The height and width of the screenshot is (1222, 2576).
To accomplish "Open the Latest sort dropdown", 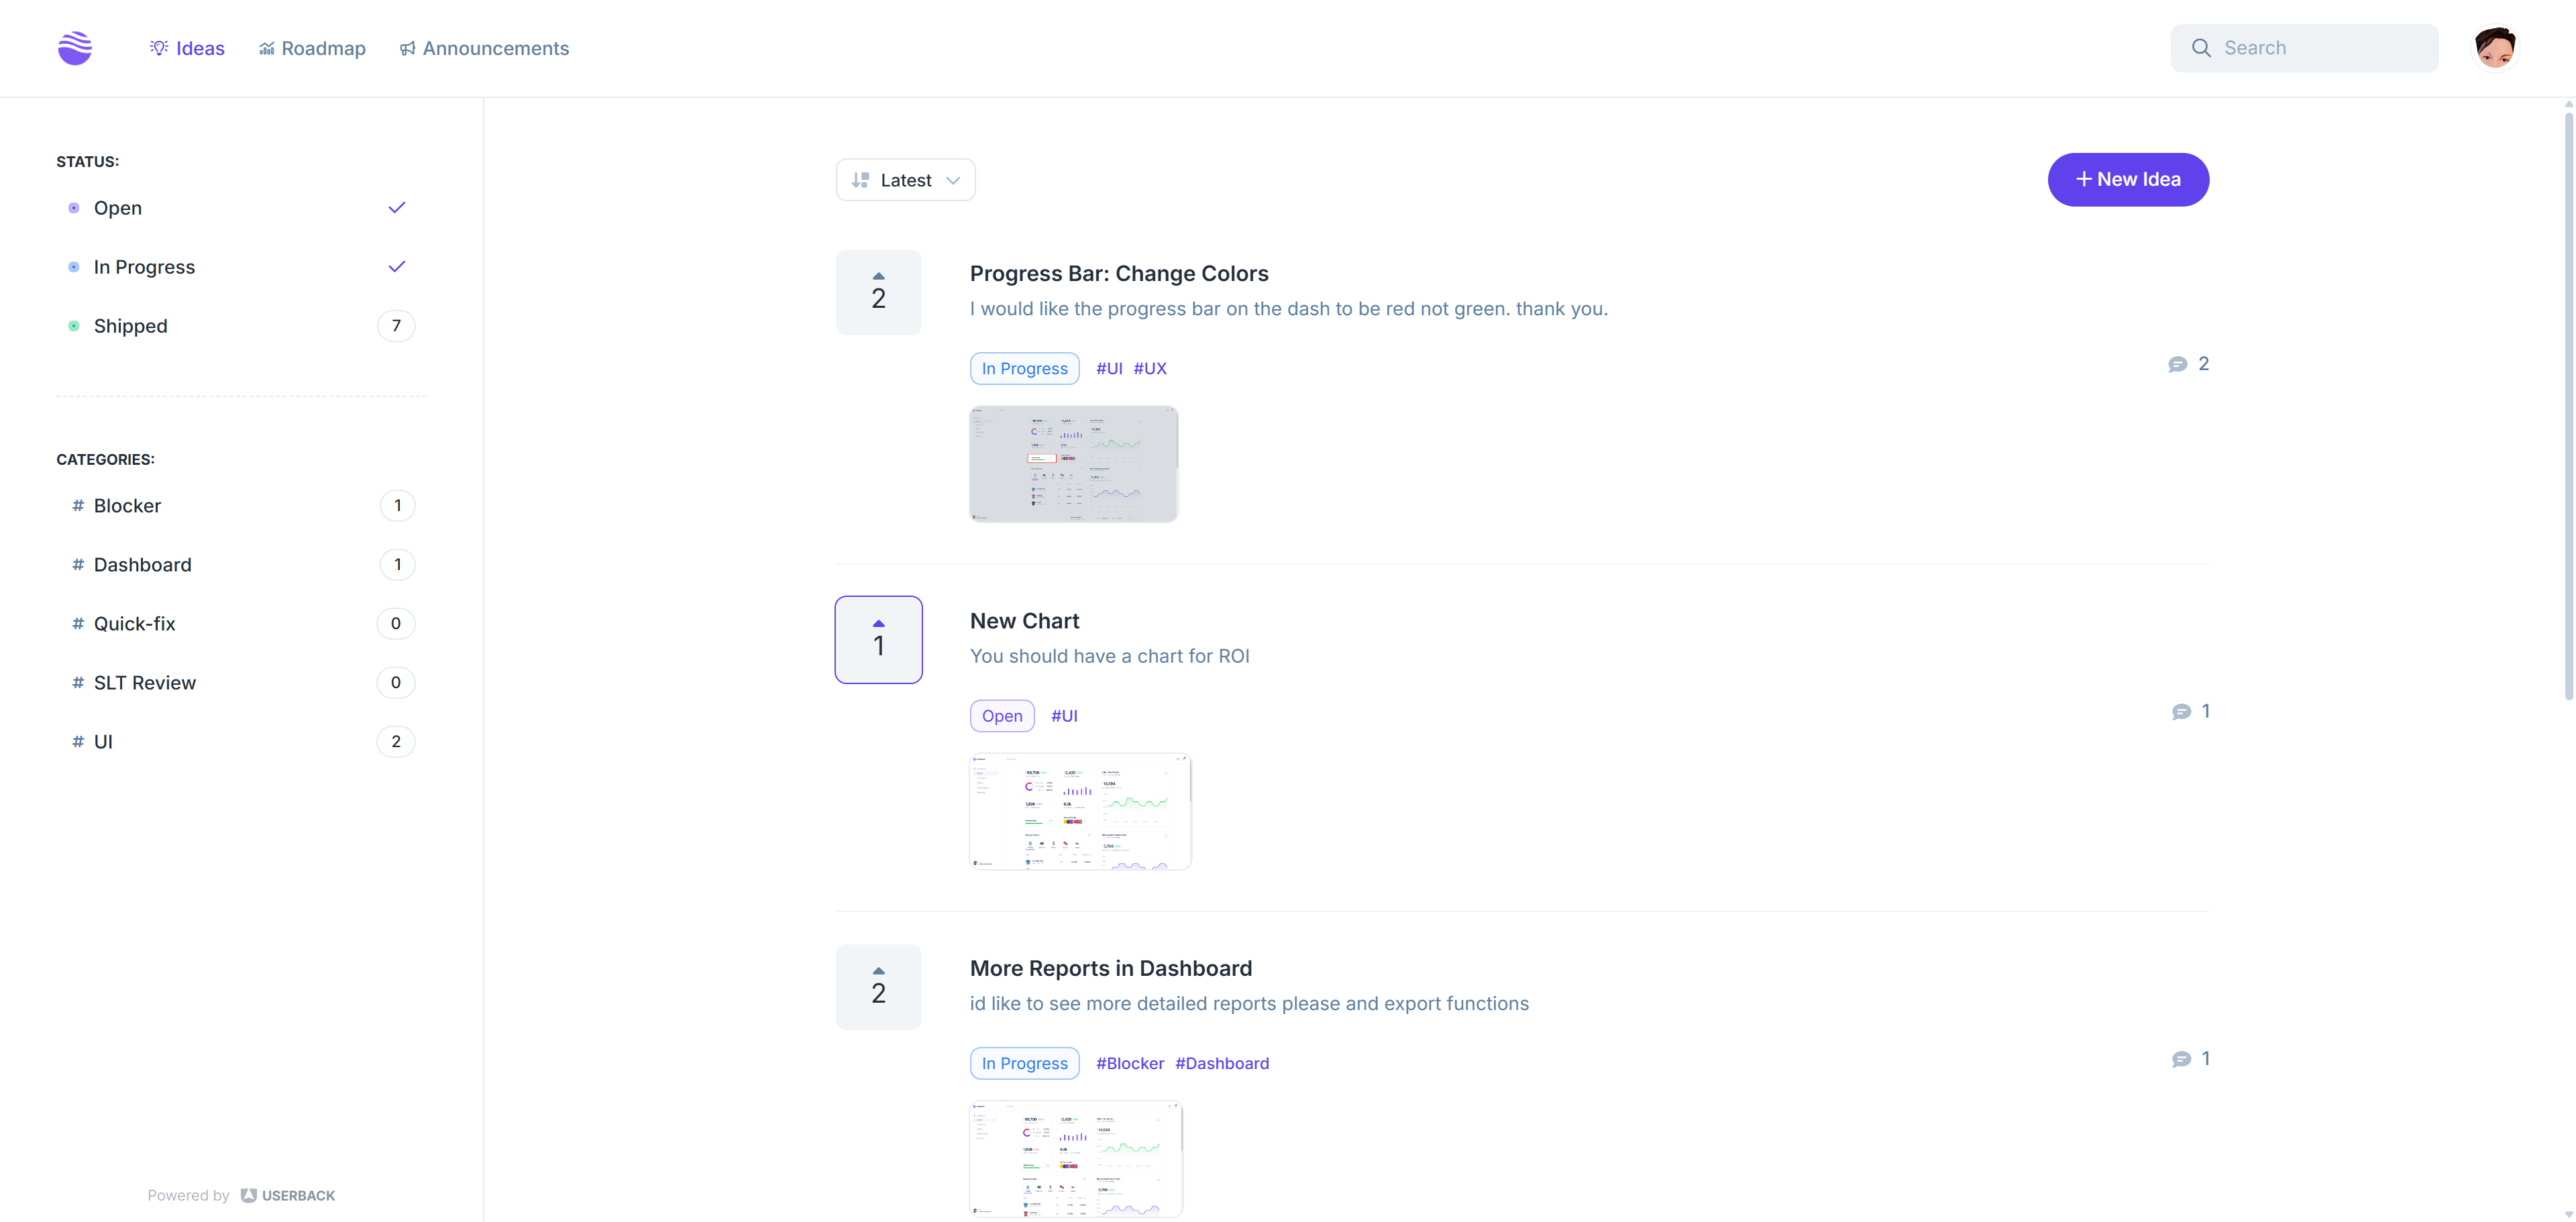I will pyautogui.click(x=905, y=180).
